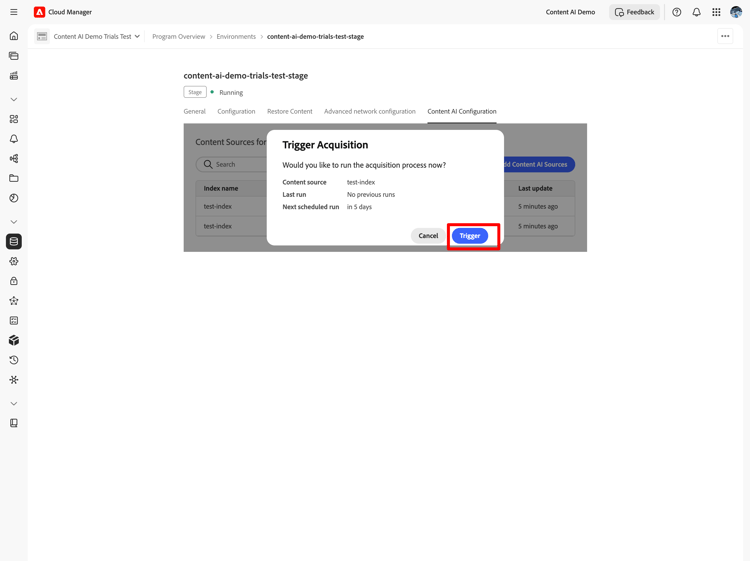Click the Trigger button in the dialog
This screenshot has height=561, width=750.
tap(470, 236)
